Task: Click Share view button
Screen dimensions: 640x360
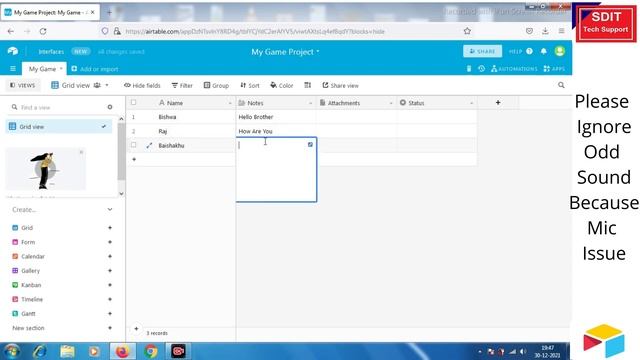Action: (340, 85)
